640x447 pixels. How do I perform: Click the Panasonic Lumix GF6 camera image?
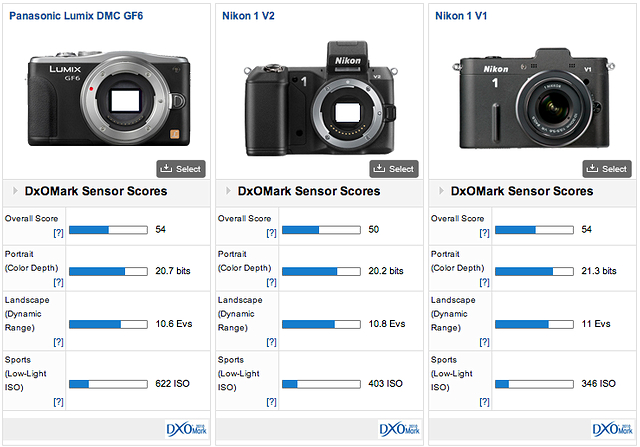[109, 98]
